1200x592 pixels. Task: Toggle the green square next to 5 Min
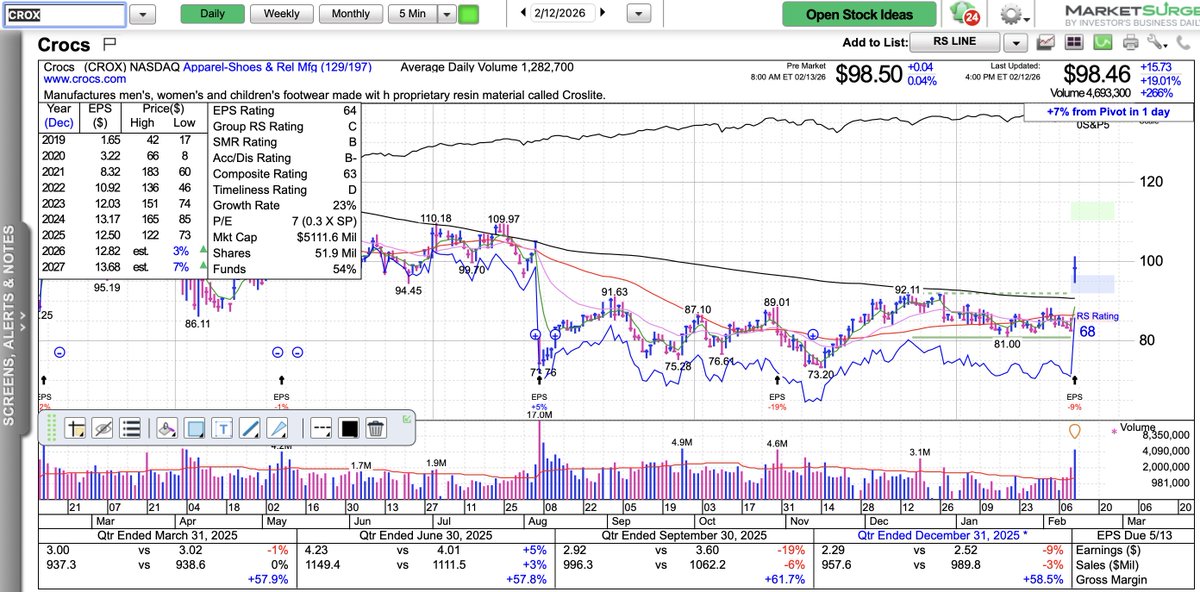pos(468,14)
